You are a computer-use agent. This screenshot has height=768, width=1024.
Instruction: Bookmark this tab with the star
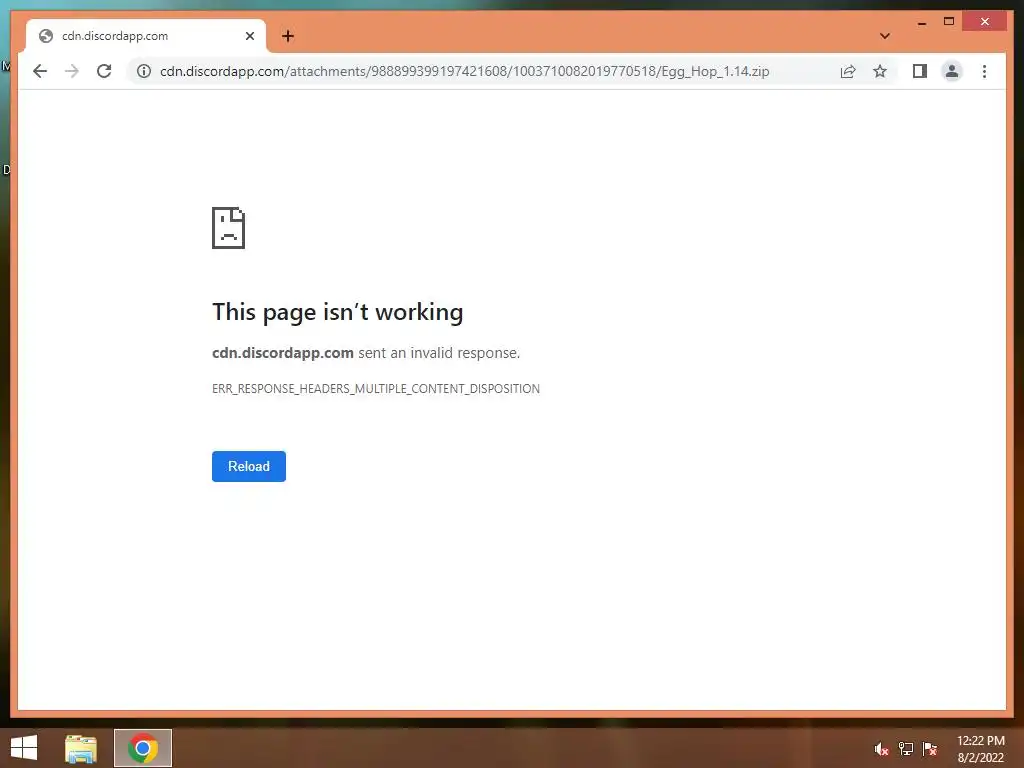[880, 71]
